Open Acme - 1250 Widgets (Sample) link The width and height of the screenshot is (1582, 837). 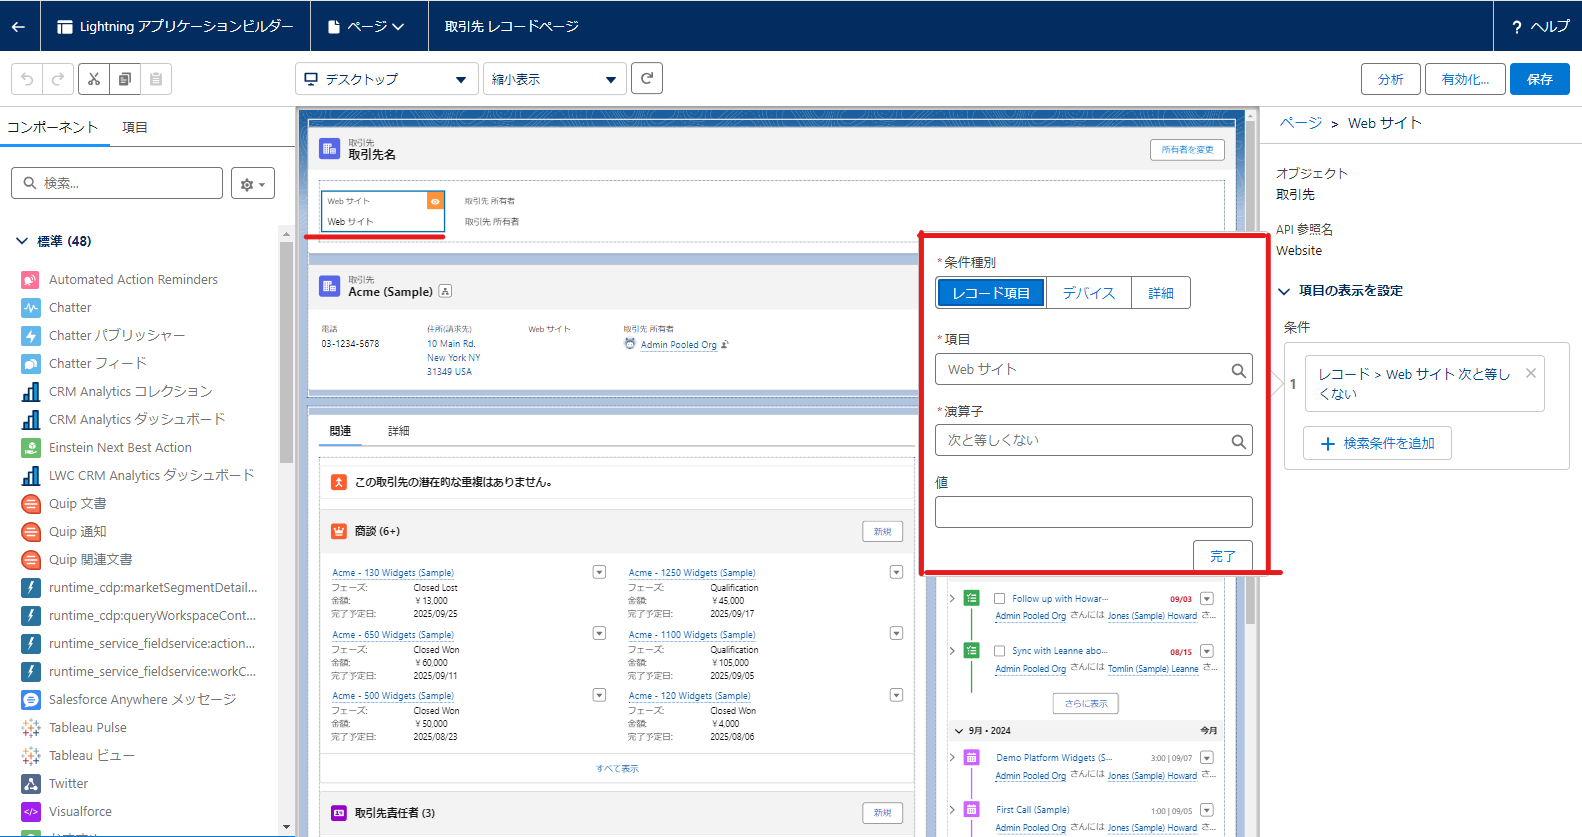click(691, 573)
